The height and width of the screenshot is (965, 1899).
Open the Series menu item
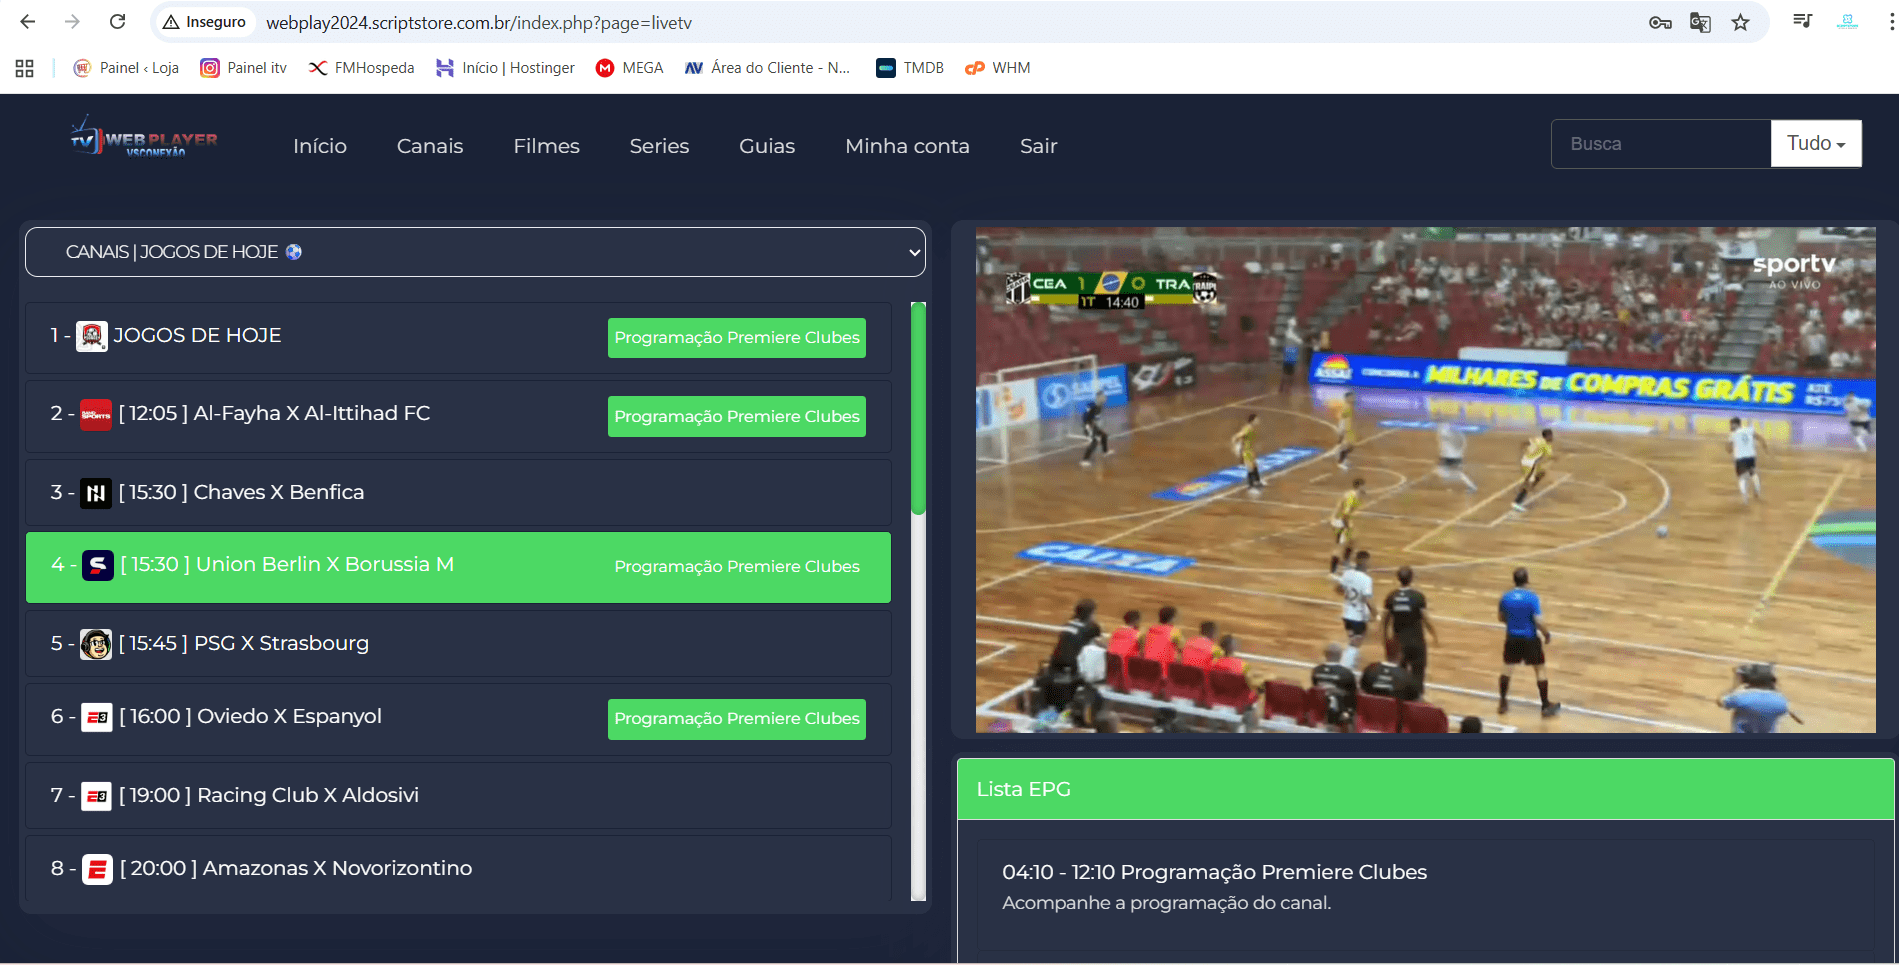click(x=659, y=146)
